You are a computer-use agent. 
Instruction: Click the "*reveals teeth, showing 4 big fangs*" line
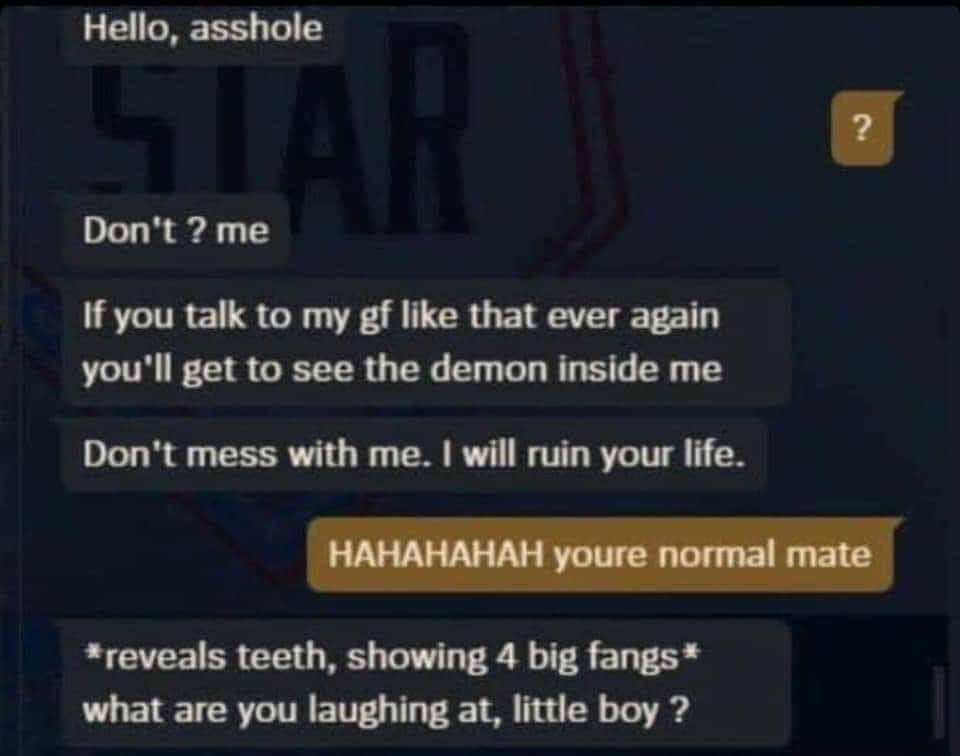click(x=391, y=658)
